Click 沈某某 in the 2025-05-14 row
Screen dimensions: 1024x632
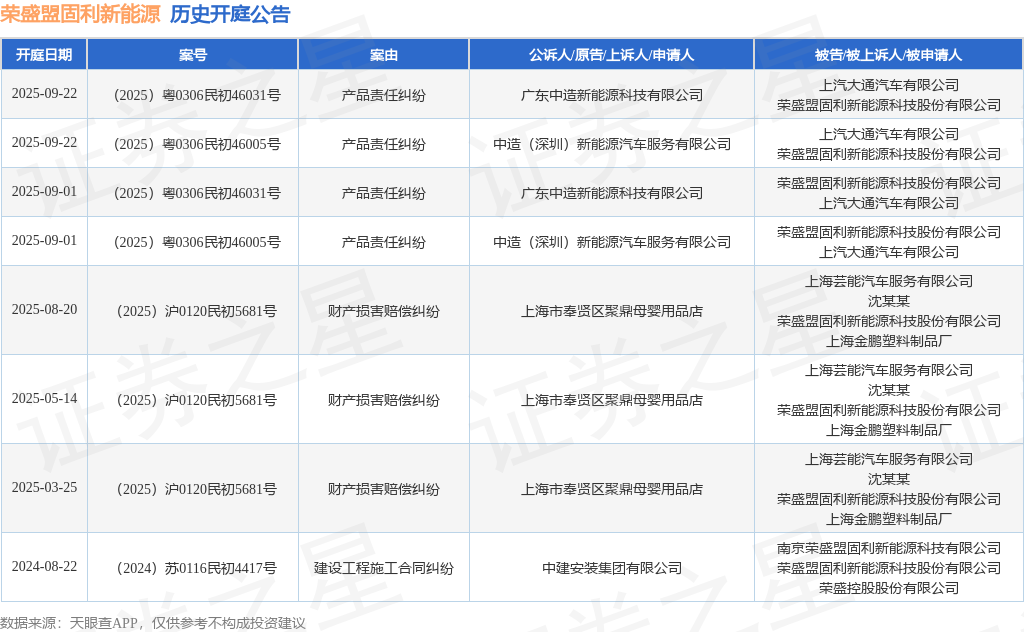888,390
